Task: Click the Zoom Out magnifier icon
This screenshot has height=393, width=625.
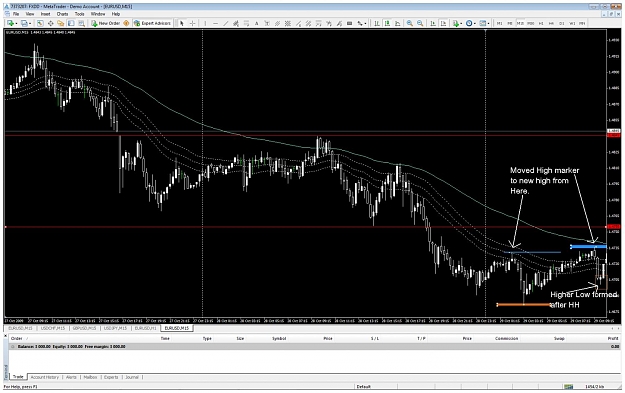Action: point(420,24)
